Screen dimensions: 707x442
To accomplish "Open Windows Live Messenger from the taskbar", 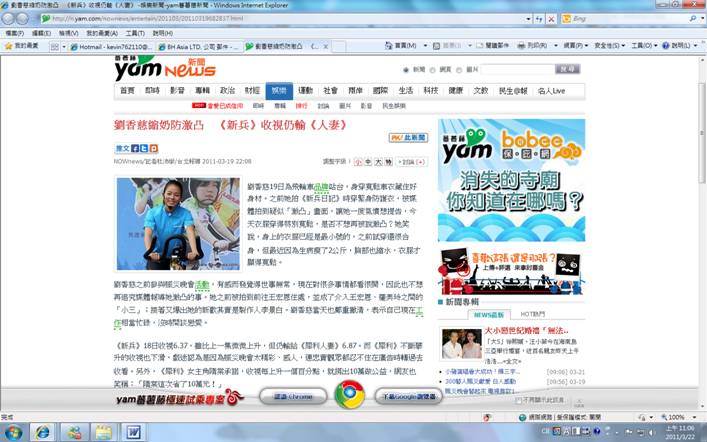I will tap(73, 433).
